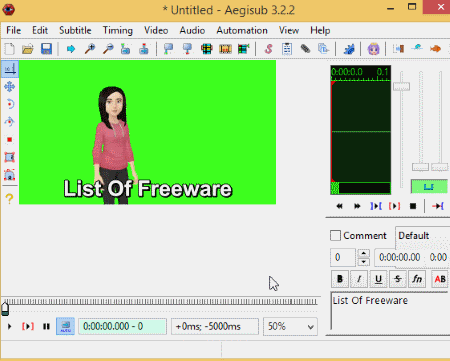This screenshot has height=361, width=450.
Task: Toggle Strikeout formatting
Action: tap(398, 279)
